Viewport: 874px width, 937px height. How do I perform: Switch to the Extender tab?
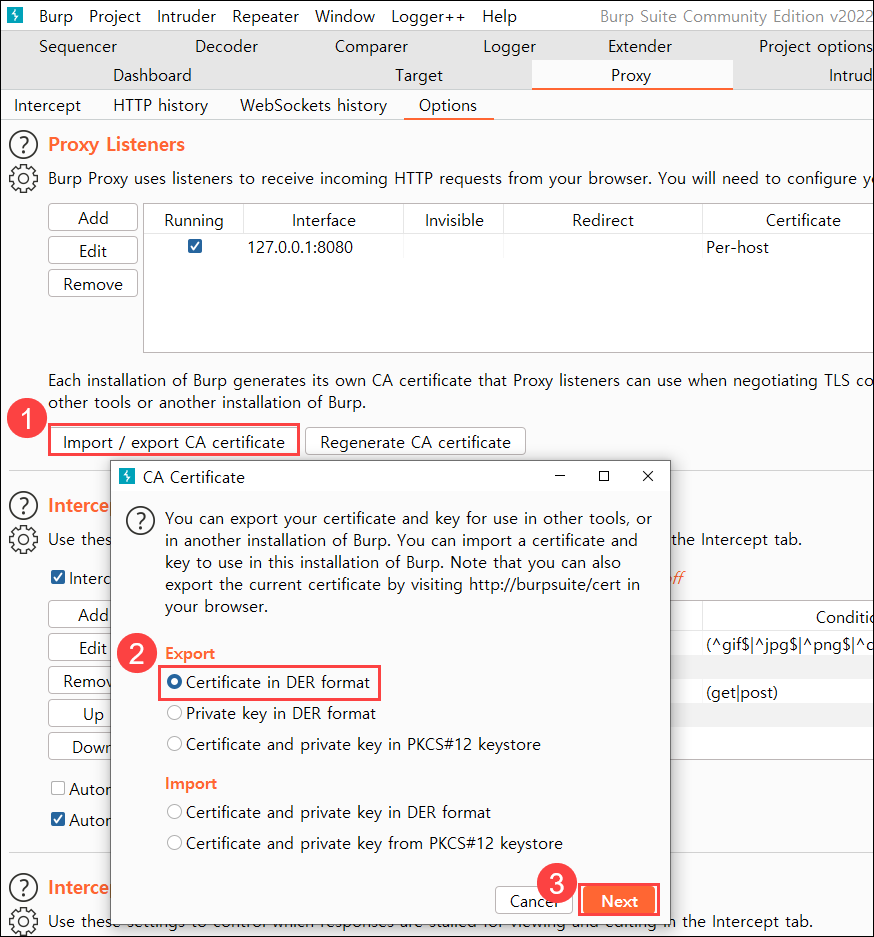point(640,46)
